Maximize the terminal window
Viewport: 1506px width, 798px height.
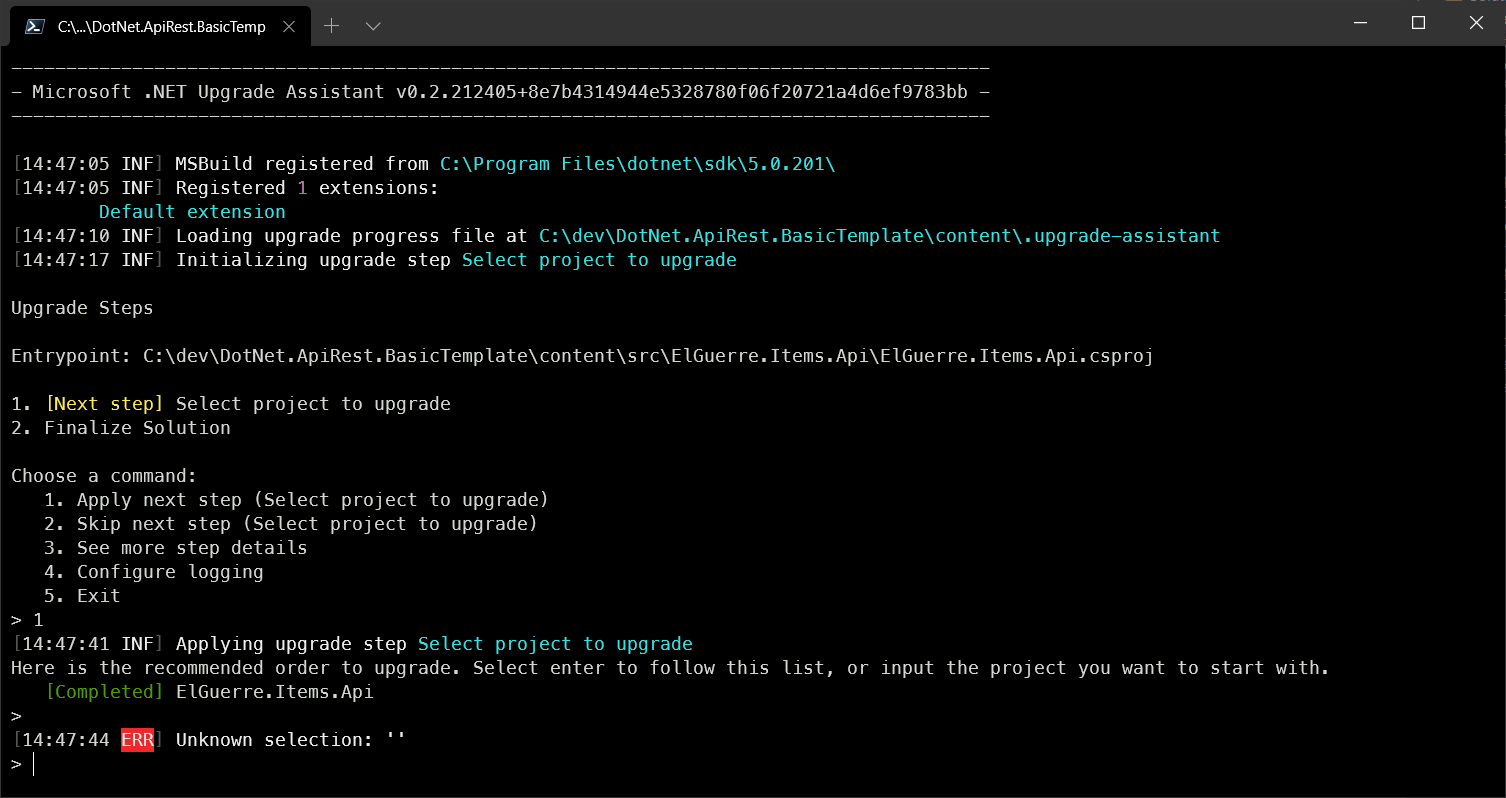[1418, 23]
